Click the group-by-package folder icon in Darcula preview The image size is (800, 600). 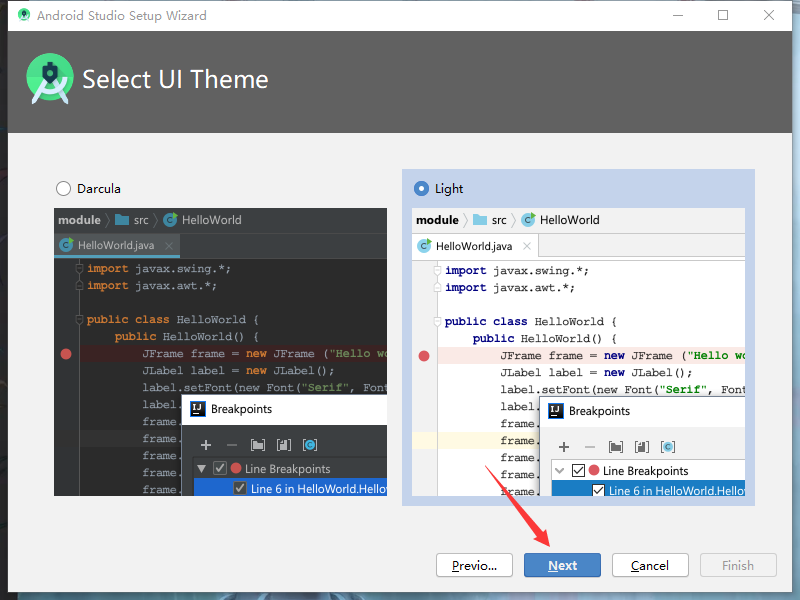pyautogui.click(x=258, y=445)
